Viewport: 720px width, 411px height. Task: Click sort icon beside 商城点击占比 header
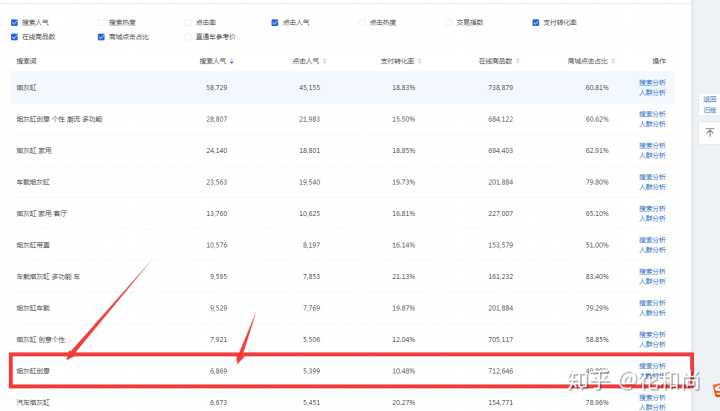click(609, 61)
